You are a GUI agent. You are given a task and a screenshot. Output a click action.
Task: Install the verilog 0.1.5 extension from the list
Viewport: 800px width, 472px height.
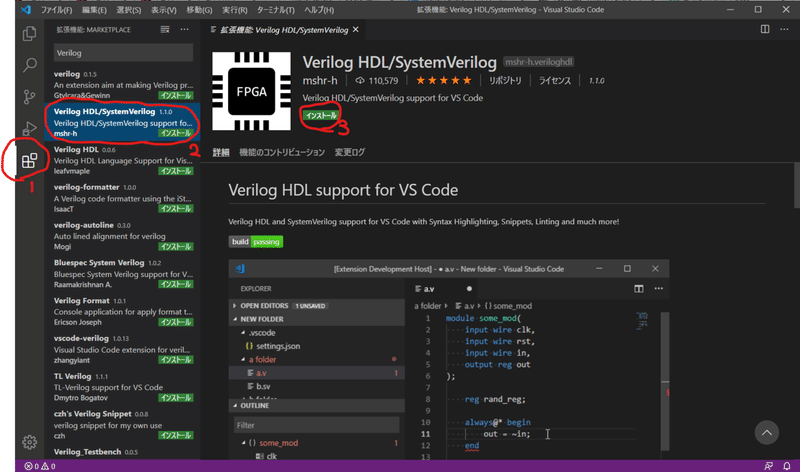coord(176,95)
